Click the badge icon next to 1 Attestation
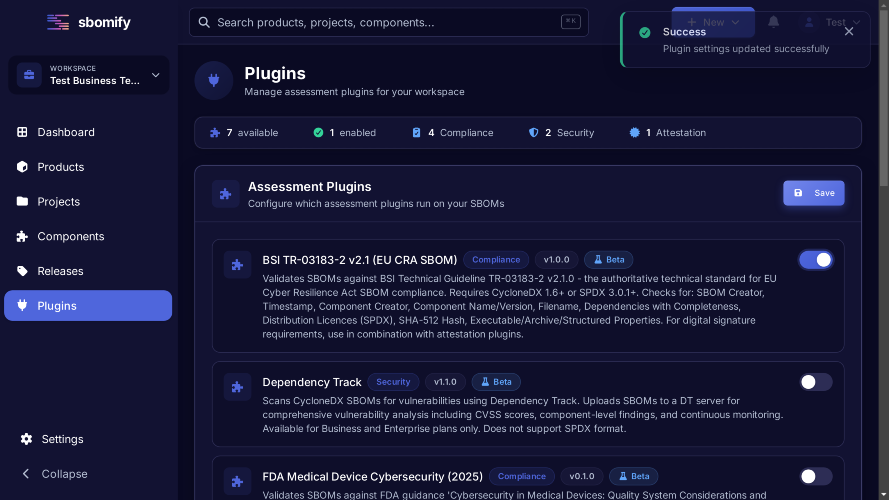This screenshot has width=889, height=500. (x=634, y=133)
